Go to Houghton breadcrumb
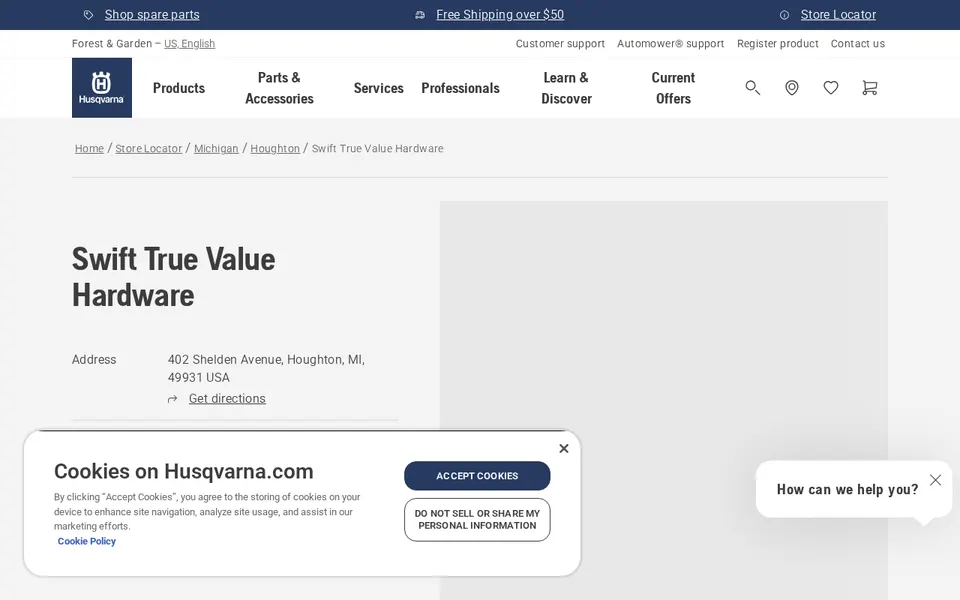The width and height of the screenshot is (960, 600). click(275, 148)
